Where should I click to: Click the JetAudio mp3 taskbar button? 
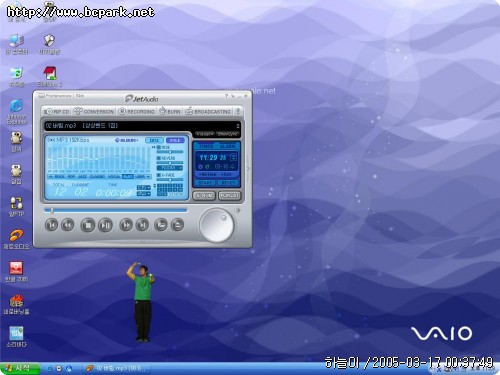116,368
